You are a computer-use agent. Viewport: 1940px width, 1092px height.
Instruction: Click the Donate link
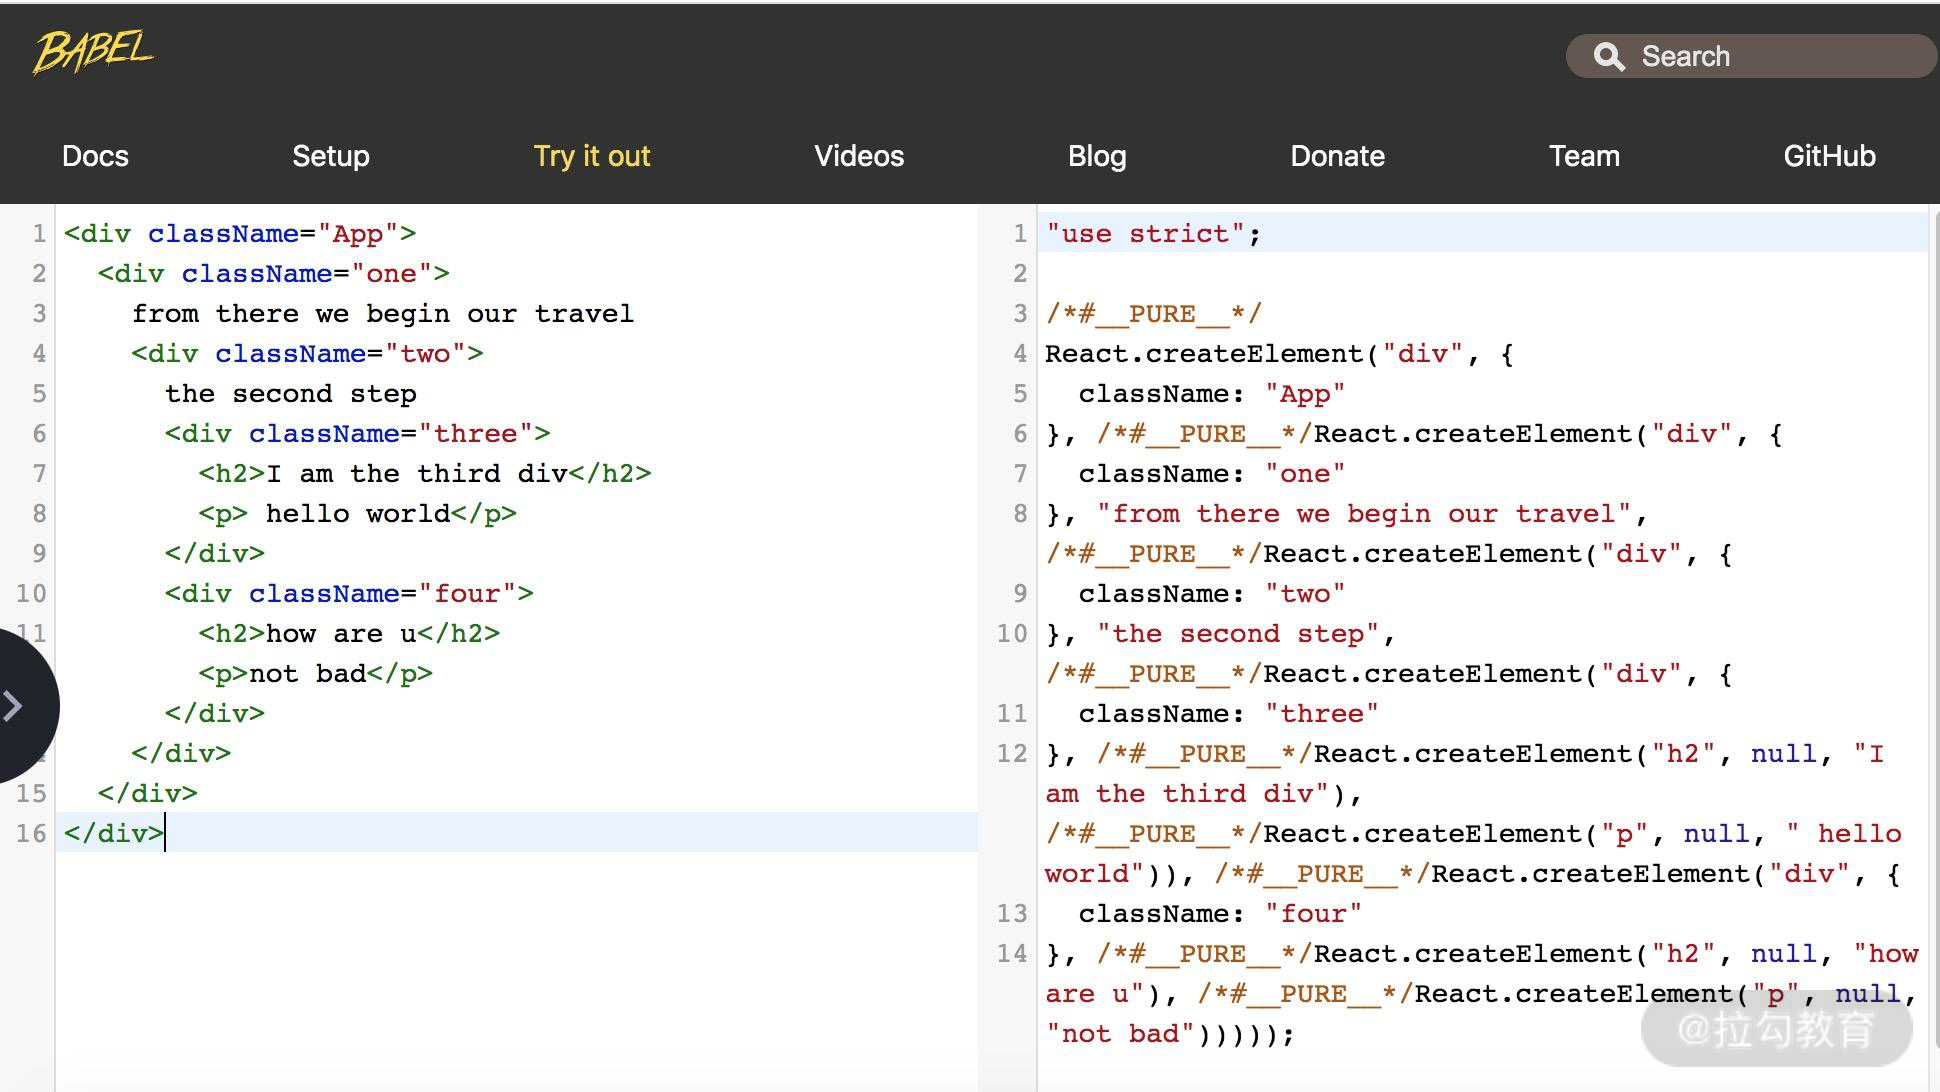coord(1337,156)
